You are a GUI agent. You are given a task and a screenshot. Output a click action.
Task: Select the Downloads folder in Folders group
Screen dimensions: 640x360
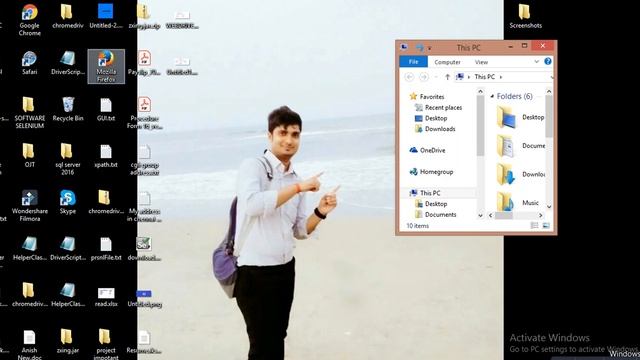click(520, 174)
